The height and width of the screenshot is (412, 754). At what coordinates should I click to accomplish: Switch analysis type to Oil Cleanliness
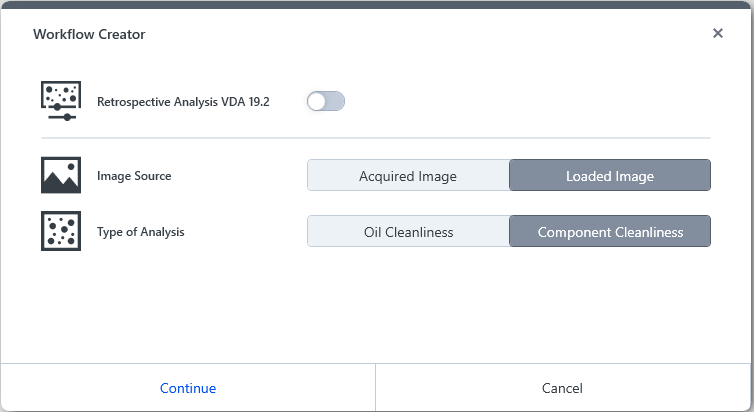coord(408,232)
